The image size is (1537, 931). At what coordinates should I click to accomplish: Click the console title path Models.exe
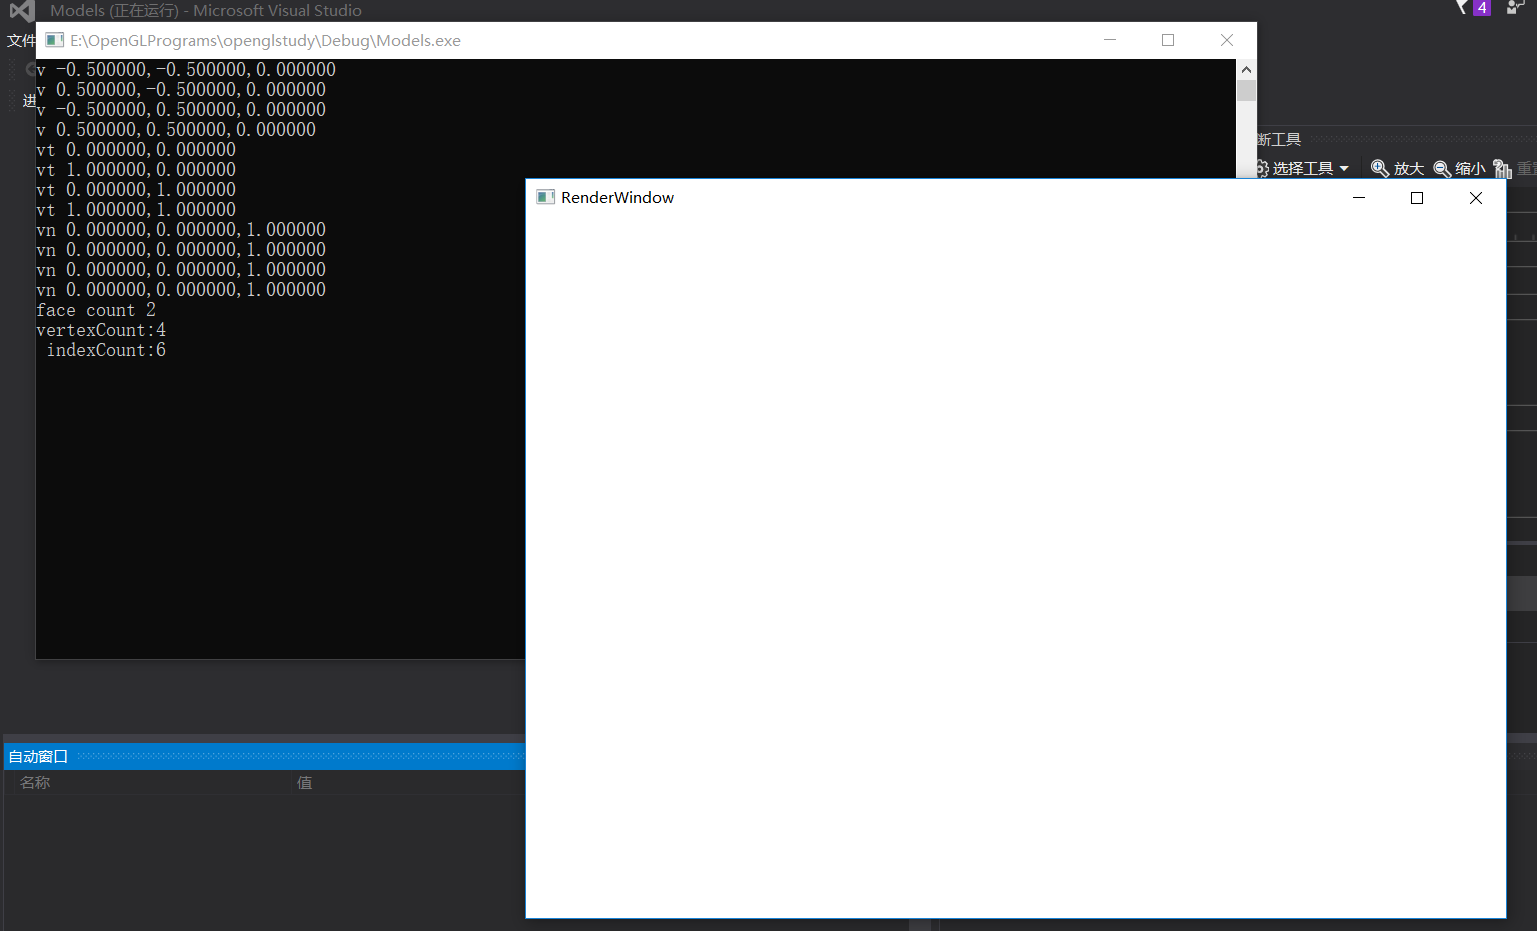(x=265, y=41)
